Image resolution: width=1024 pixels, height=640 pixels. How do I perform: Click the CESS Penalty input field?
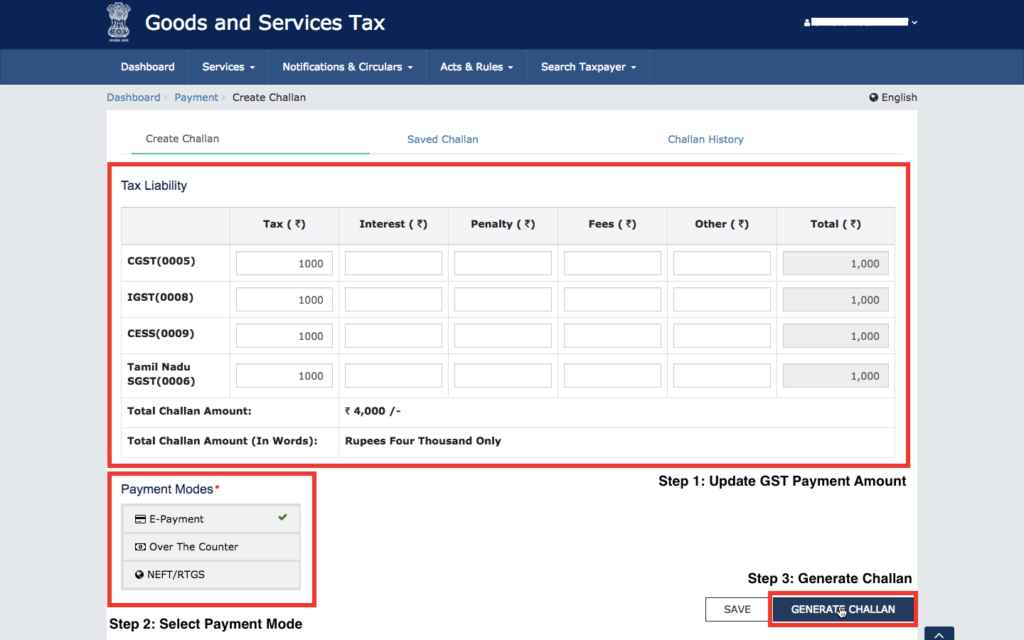(503, 336)
